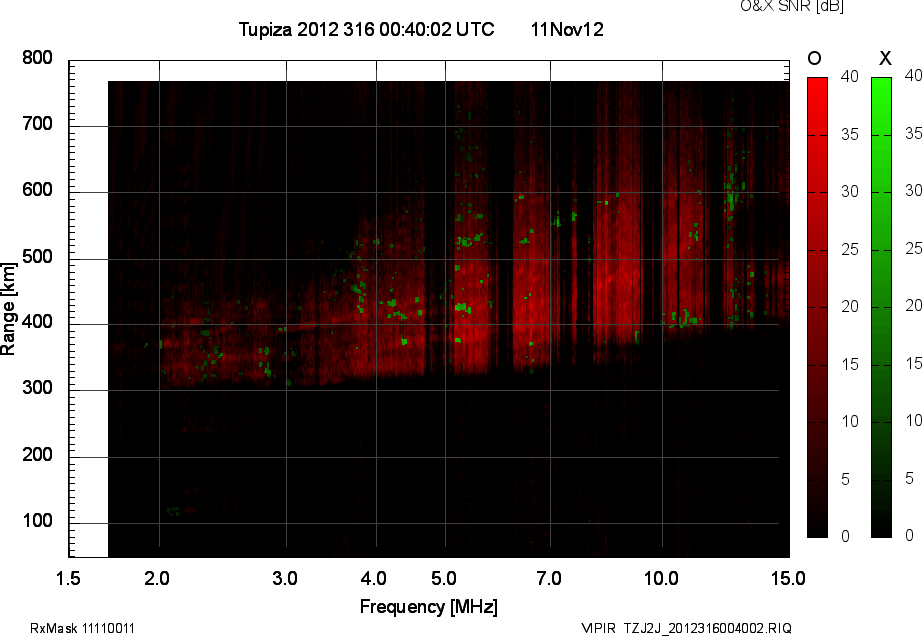Click the 600 range tick label
The width and height of the screenshot is (922, 636).
37,190
